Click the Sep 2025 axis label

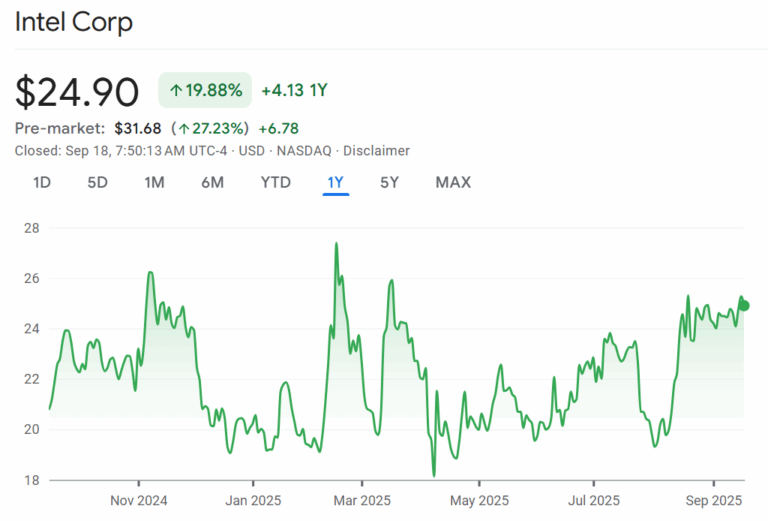pyautogui.click(x=714, y=500)
